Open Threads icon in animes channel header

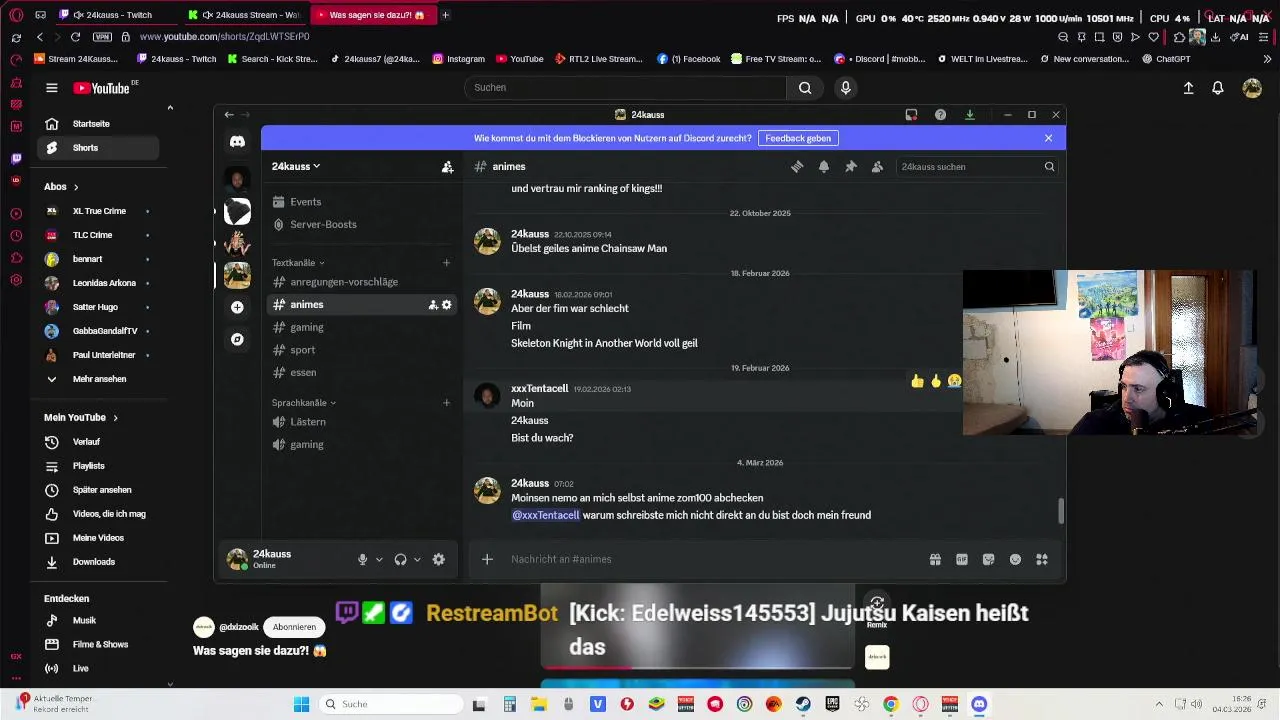pos(797,167)
